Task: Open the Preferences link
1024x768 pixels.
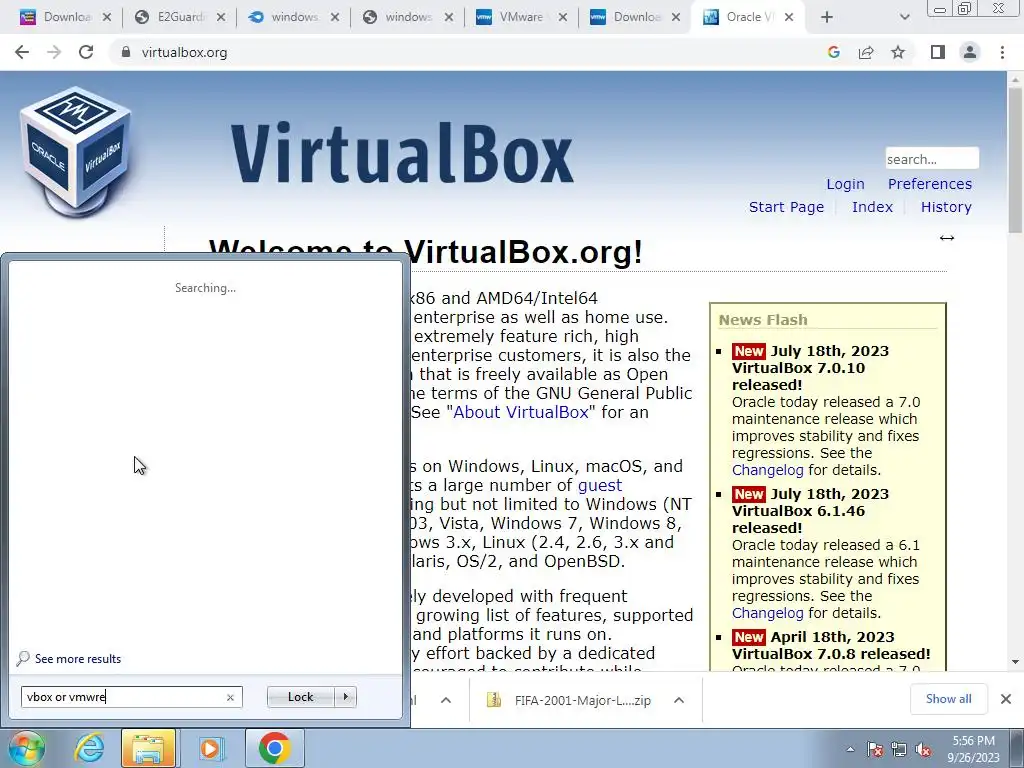Action: (929, 184)
